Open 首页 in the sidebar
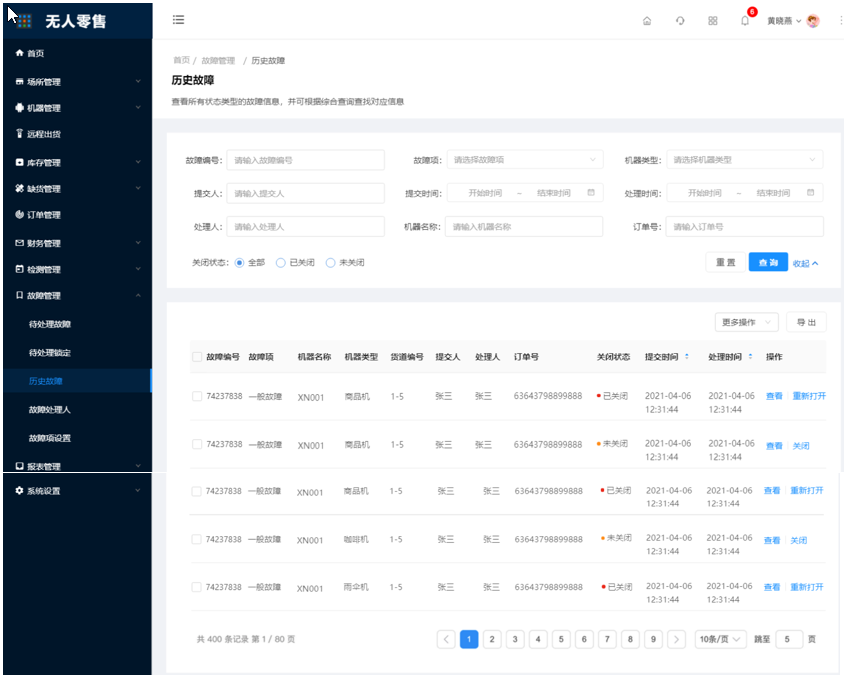This screenshot has width=844, height=675. pos(78,53)
